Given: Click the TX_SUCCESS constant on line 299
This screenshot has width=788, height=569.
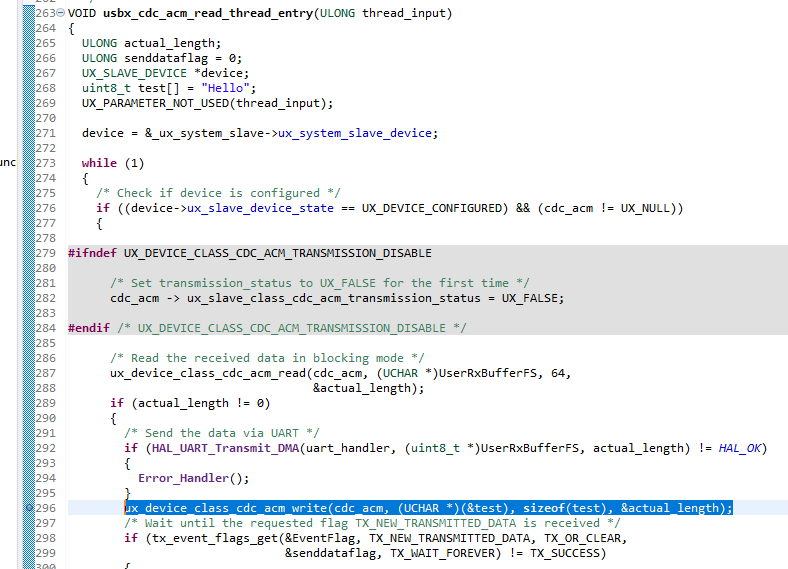Looking at the screenshot, I should (x=565, y=553).
